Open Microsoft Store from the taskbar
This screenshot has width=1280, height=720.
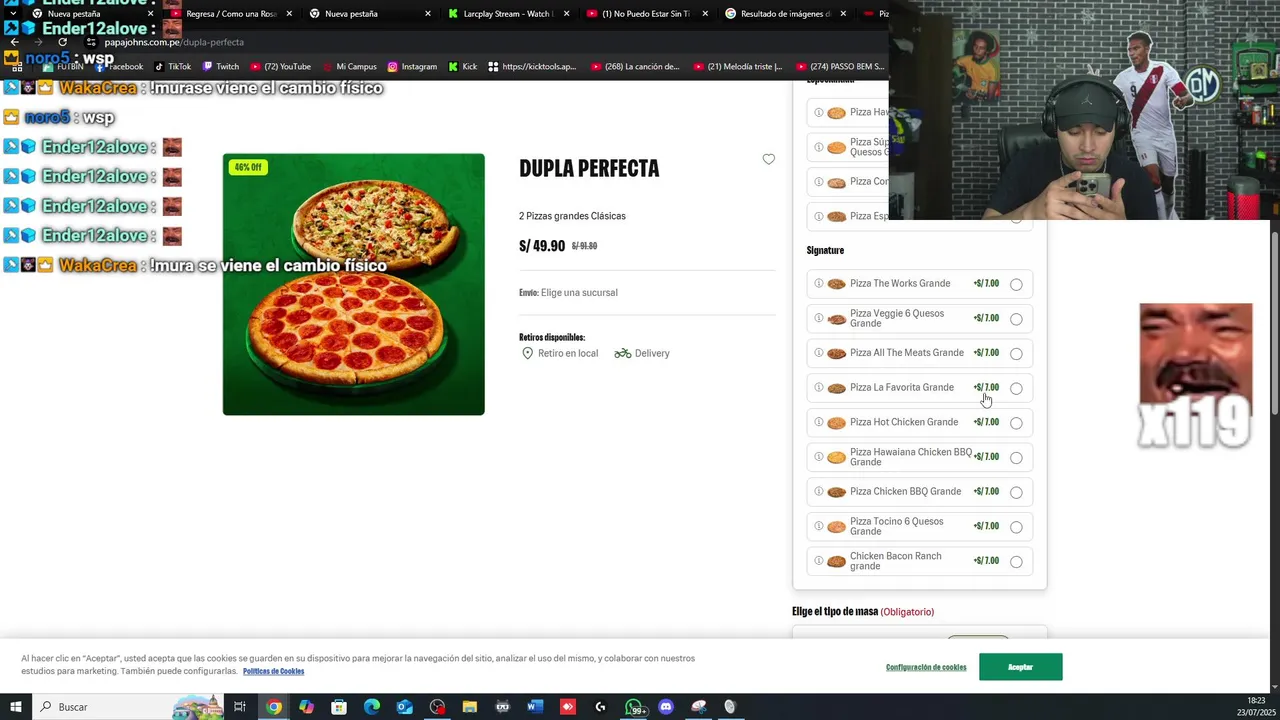[339, 707]
